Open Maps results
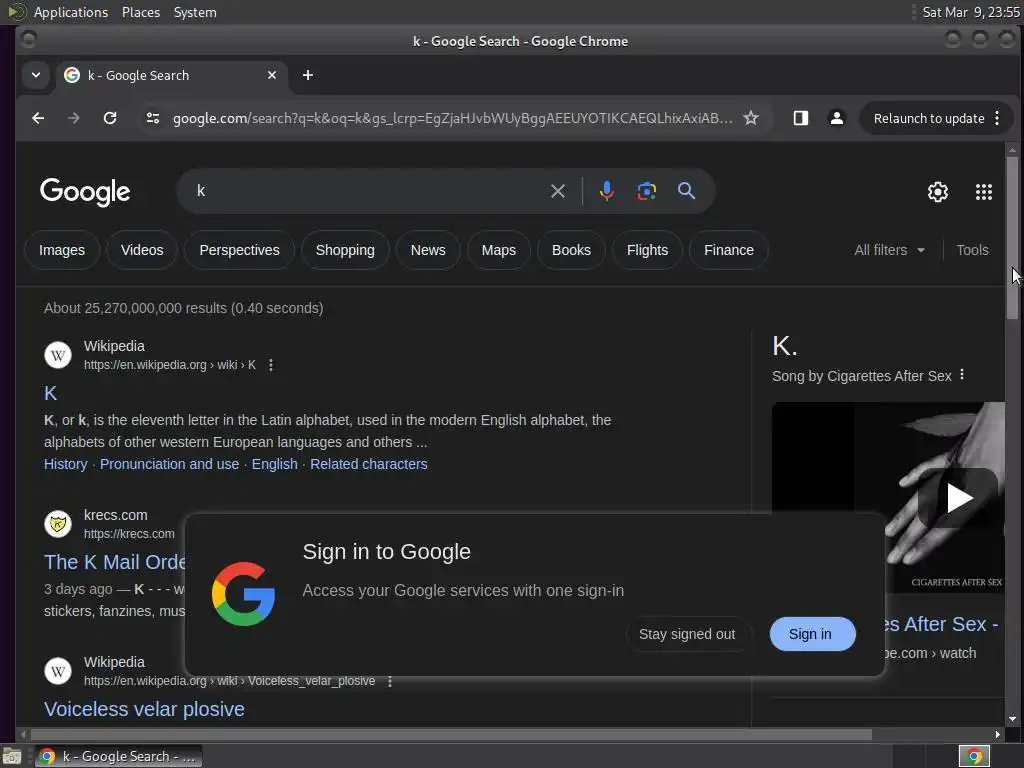Screen dimensions: 1024x768 point(498,250)
